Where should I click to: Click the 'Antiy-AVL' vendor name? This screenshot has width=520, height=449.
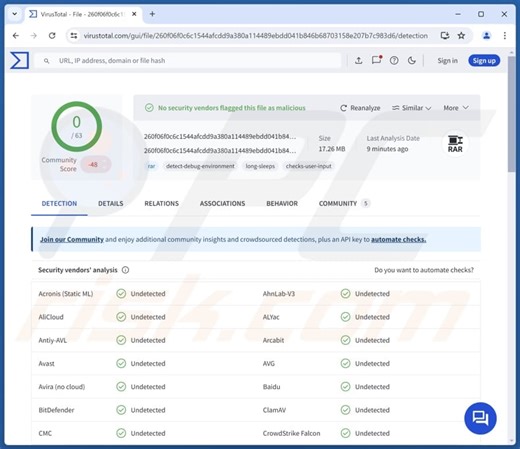point(53,340)
